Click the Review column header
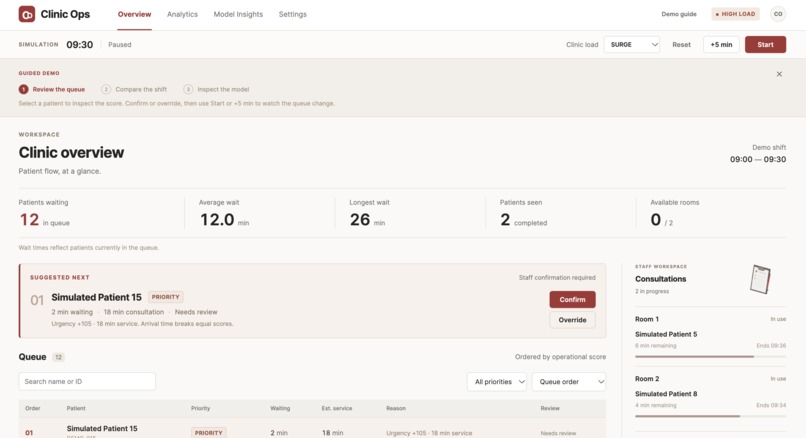806x438 pixels. coord(550,408)
